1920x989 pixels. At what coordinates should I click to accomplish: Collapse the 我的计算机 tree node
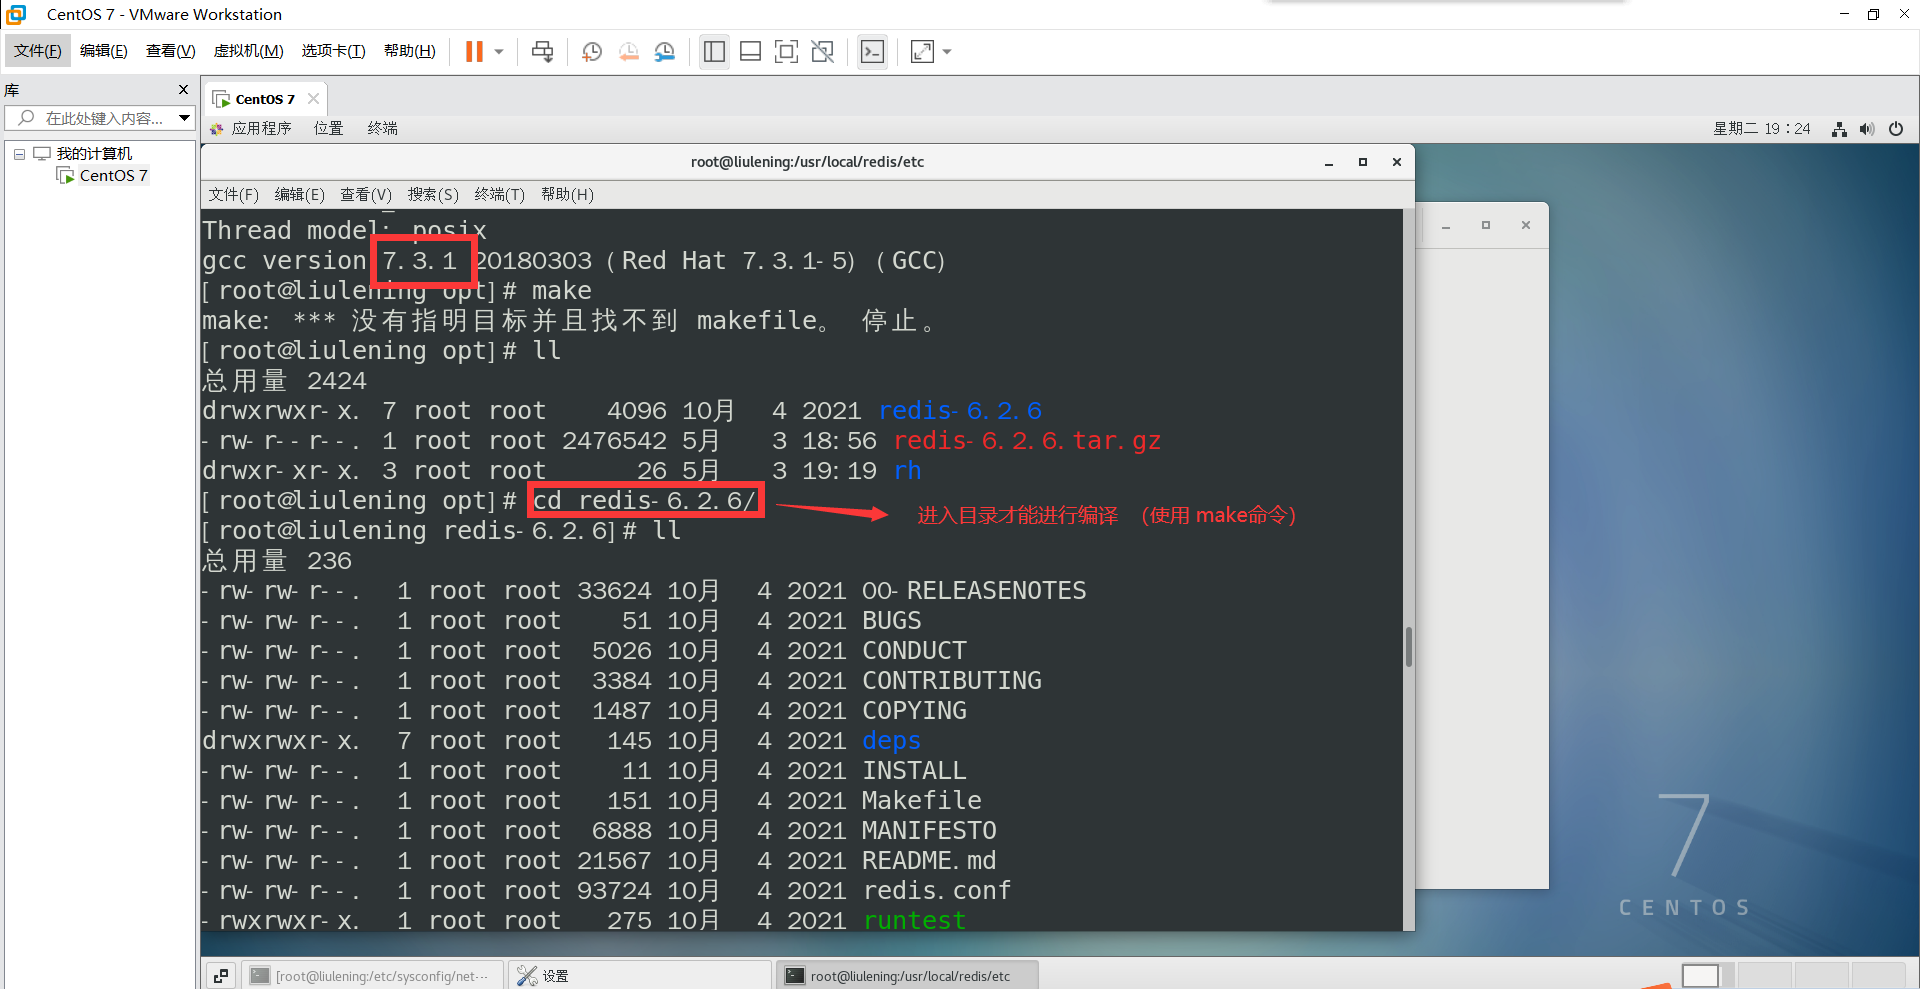tap(19, 154)
